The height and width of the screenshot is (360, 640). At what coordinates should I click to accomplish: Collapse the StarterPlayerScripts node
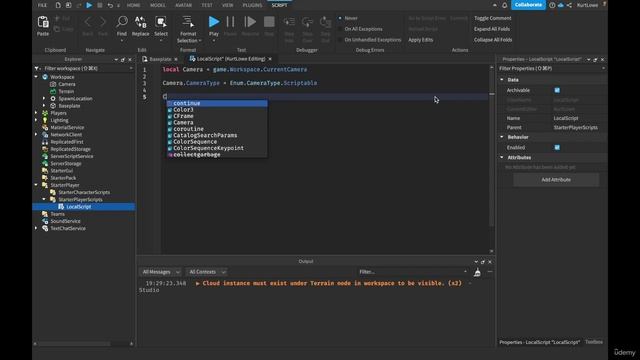pyautogui.click(x=44, y=200)
